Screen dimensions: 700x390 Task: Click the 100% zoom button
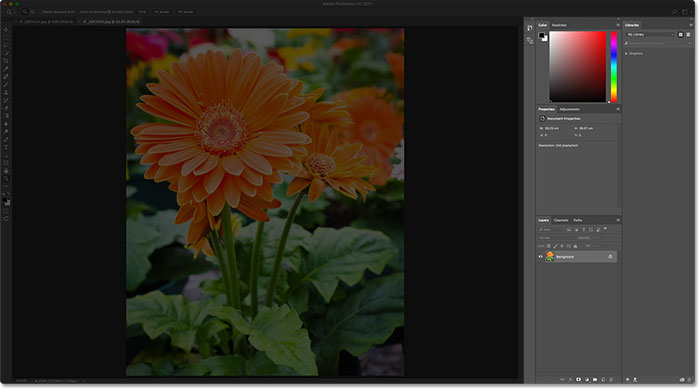pyautogui.click(x=142, y=12)
